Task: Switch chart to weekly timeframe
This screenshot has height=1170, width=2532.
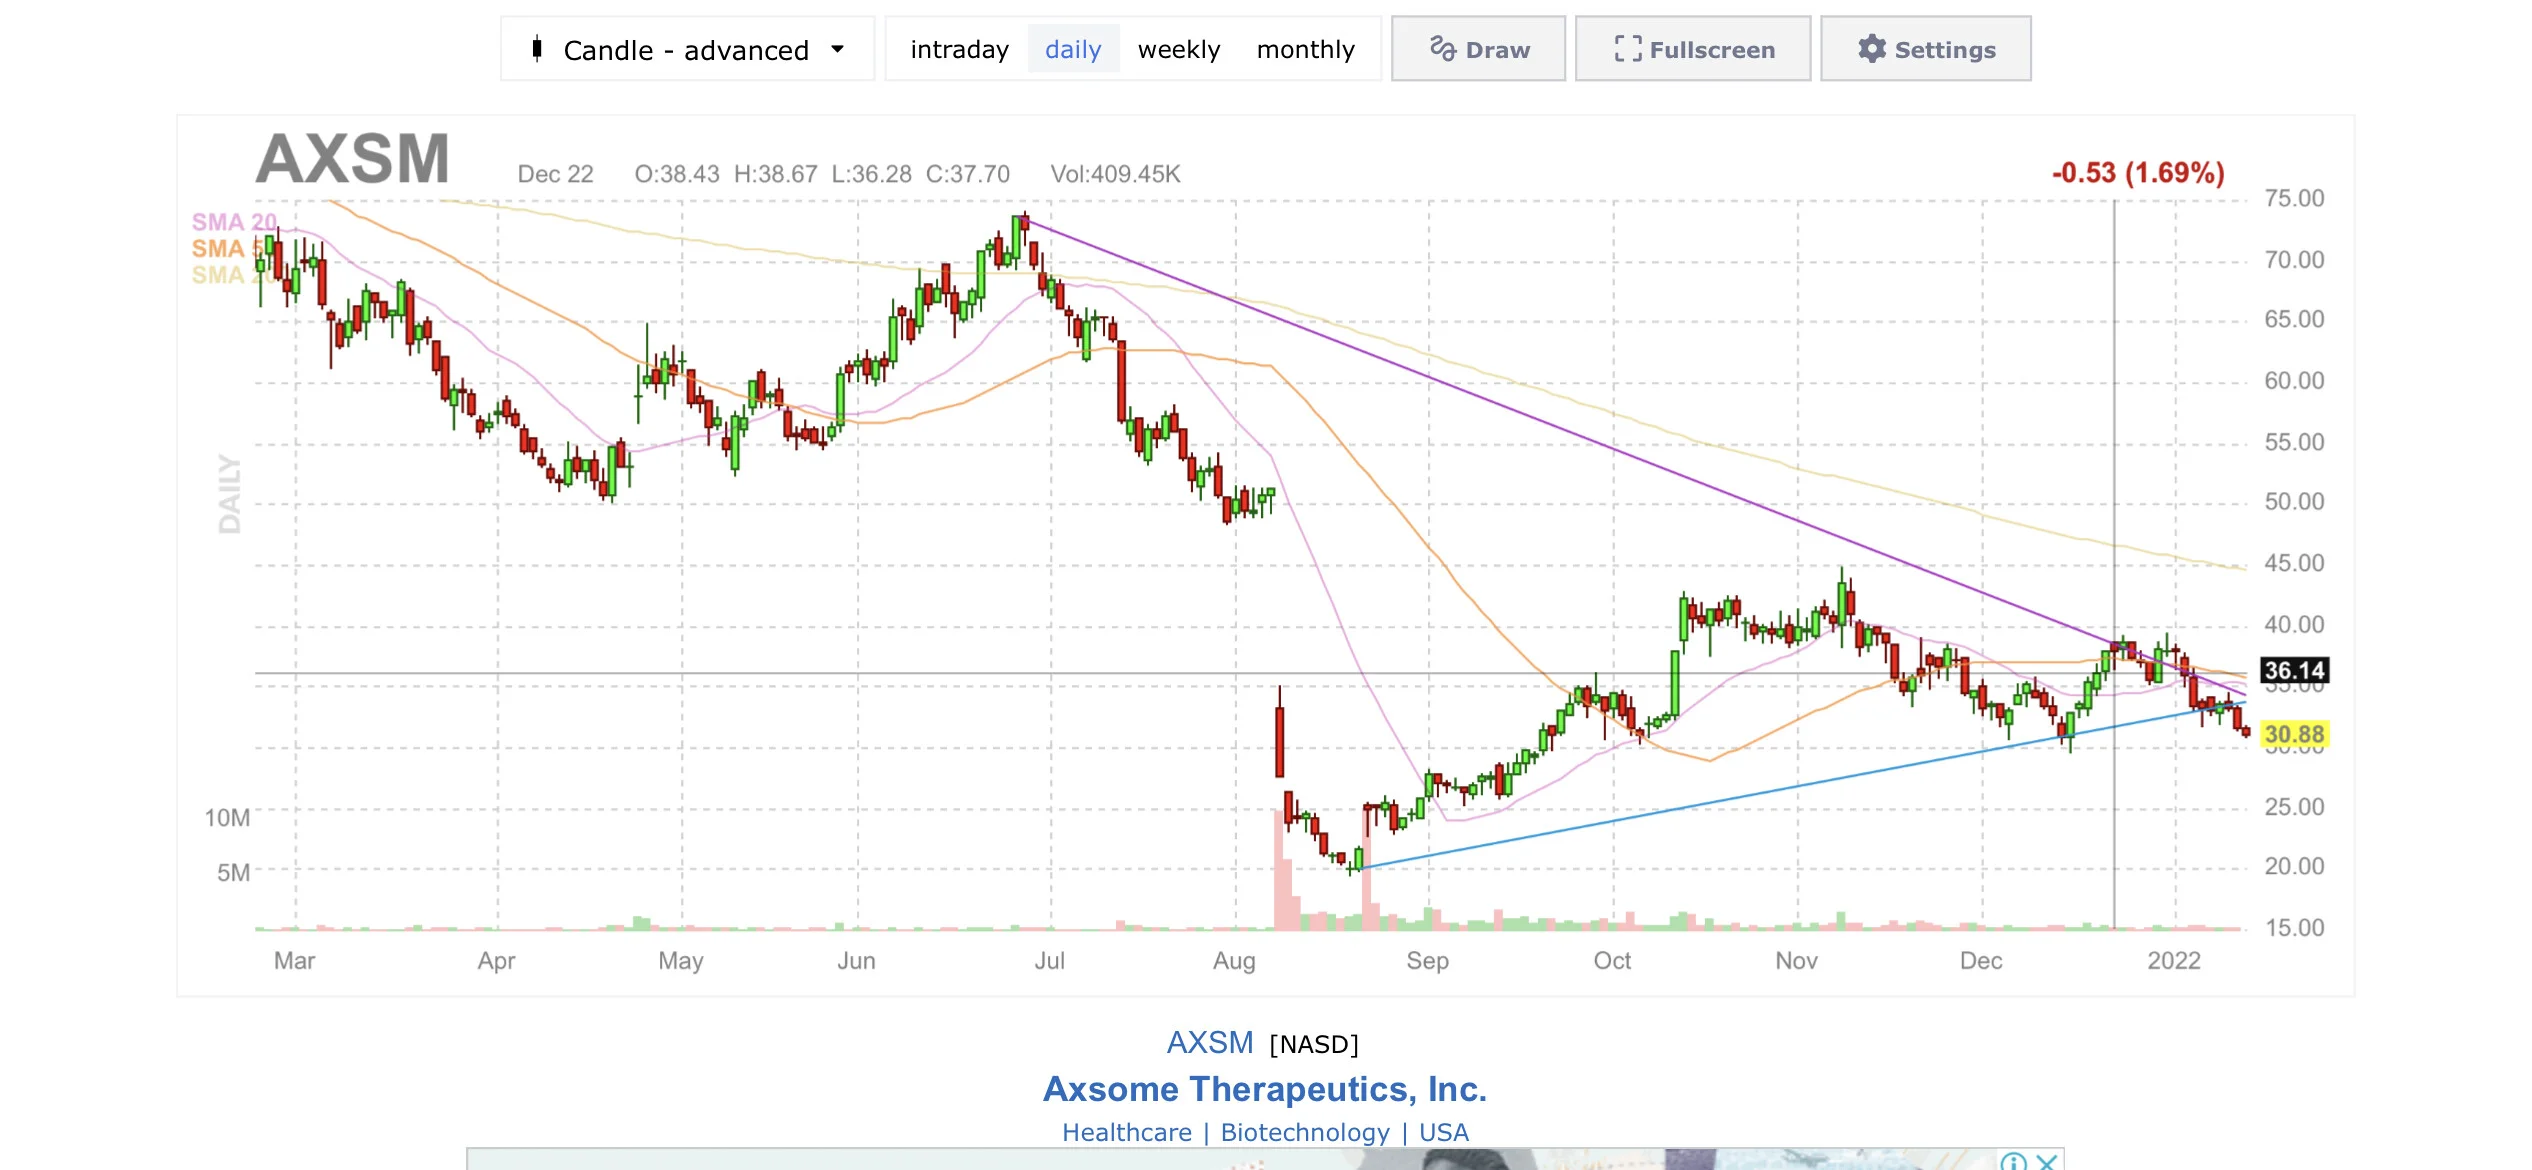Action: [1179, 50]
